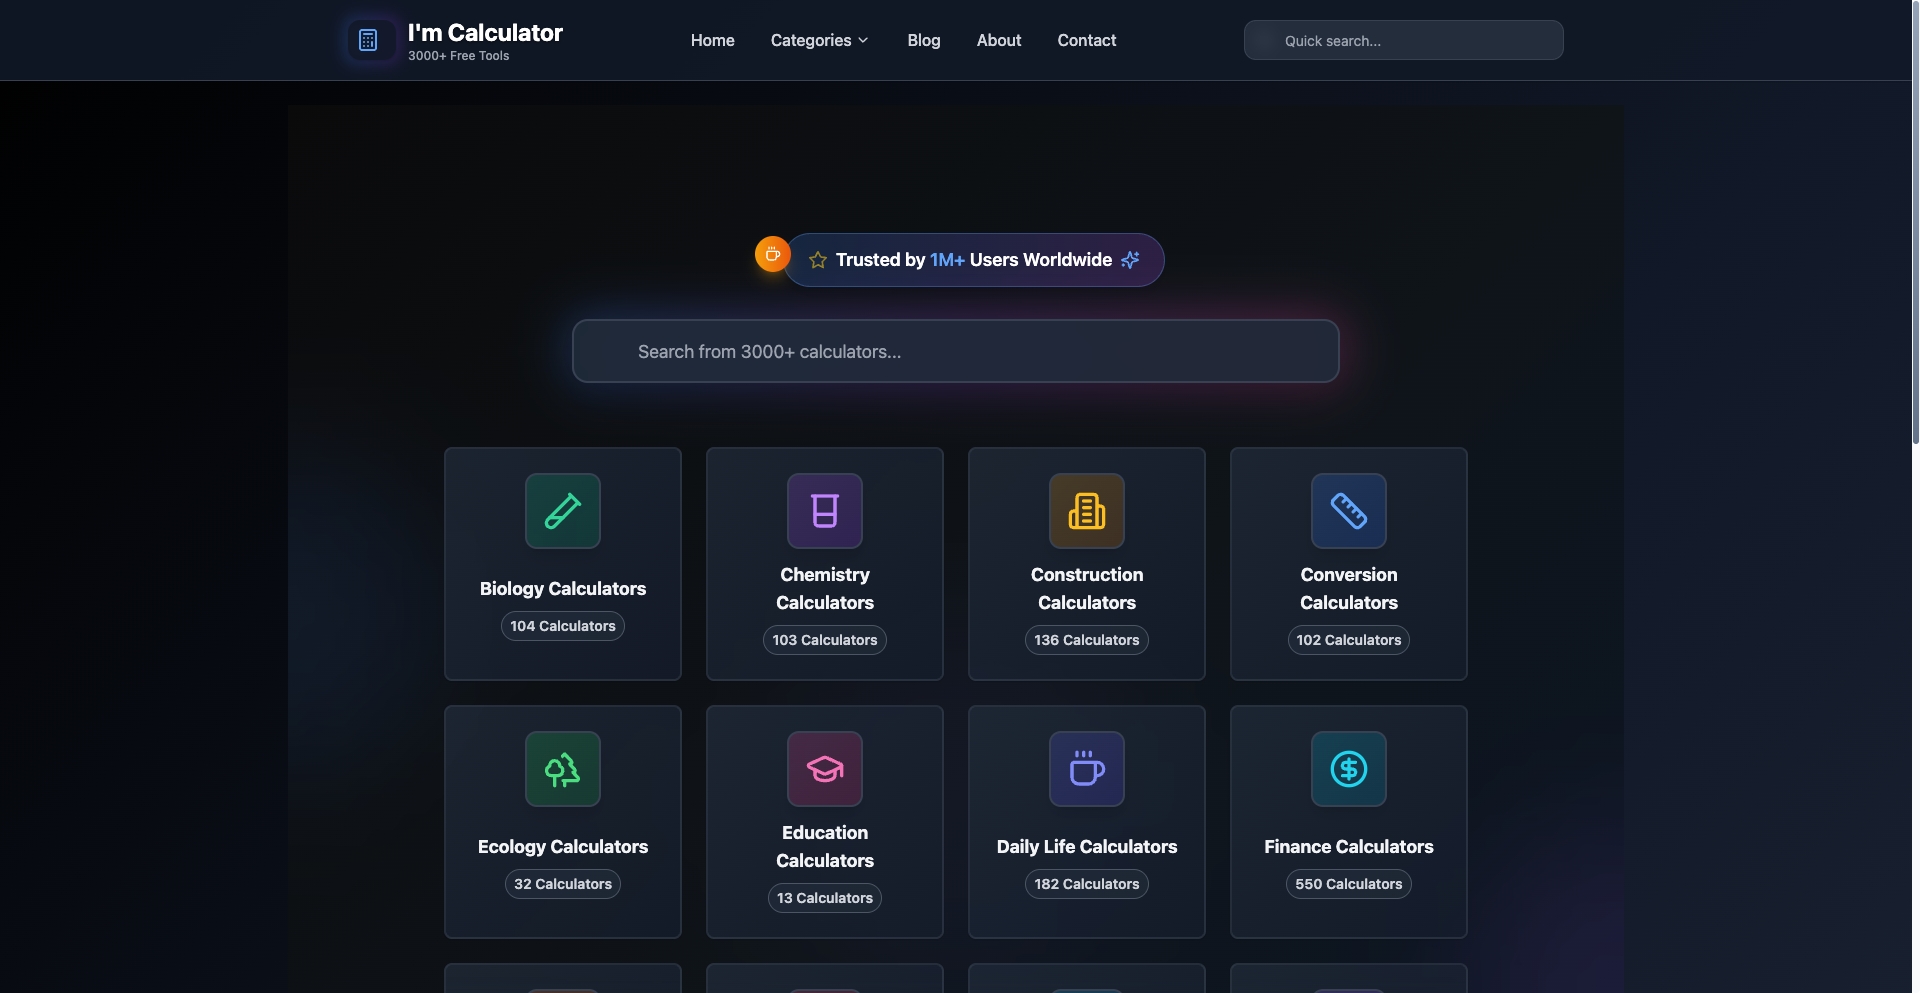Viewport: 1920px width, 993px height.
Task: Switch to the Blog page
Action: click(923, 40)
